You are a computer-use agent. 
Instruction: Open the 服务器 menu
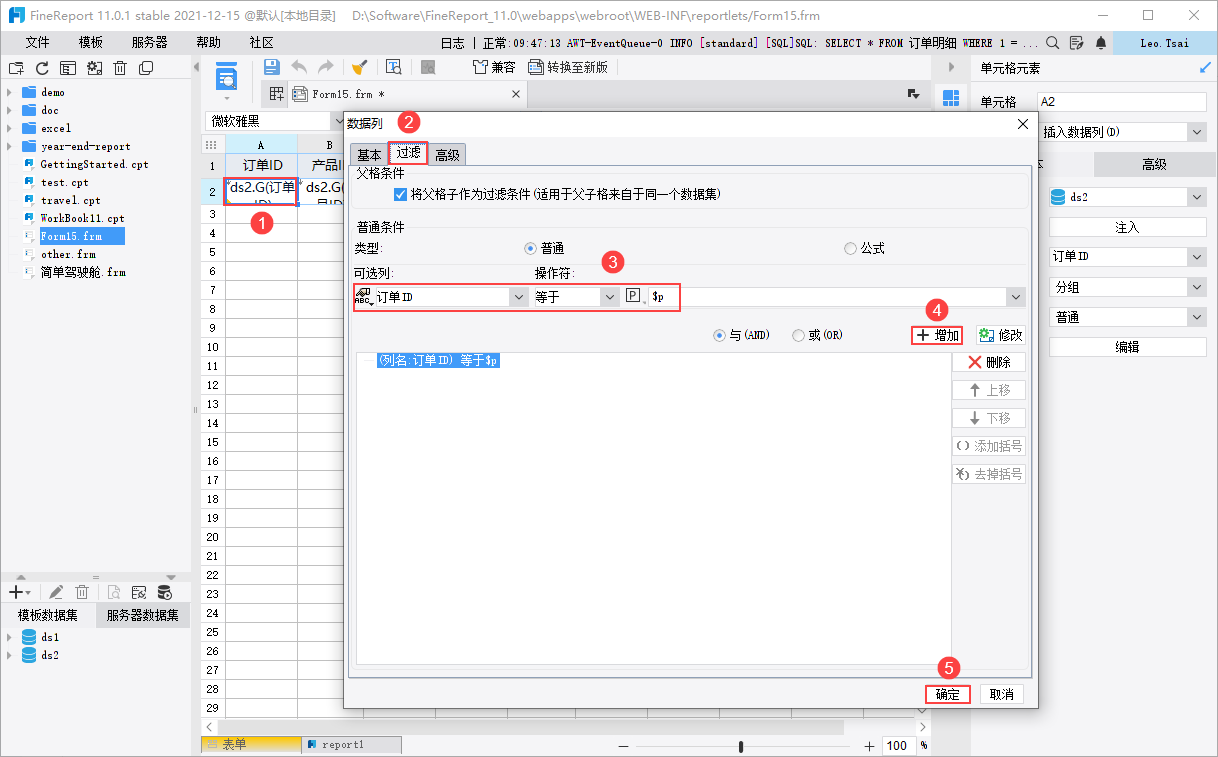(150, 43)
